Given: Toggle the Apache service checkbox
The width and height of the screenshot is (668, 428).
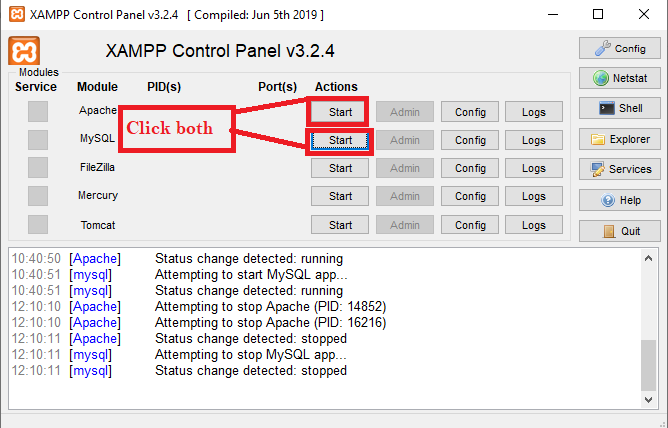Looking at the screenshot, I should [x=38, y=111].
